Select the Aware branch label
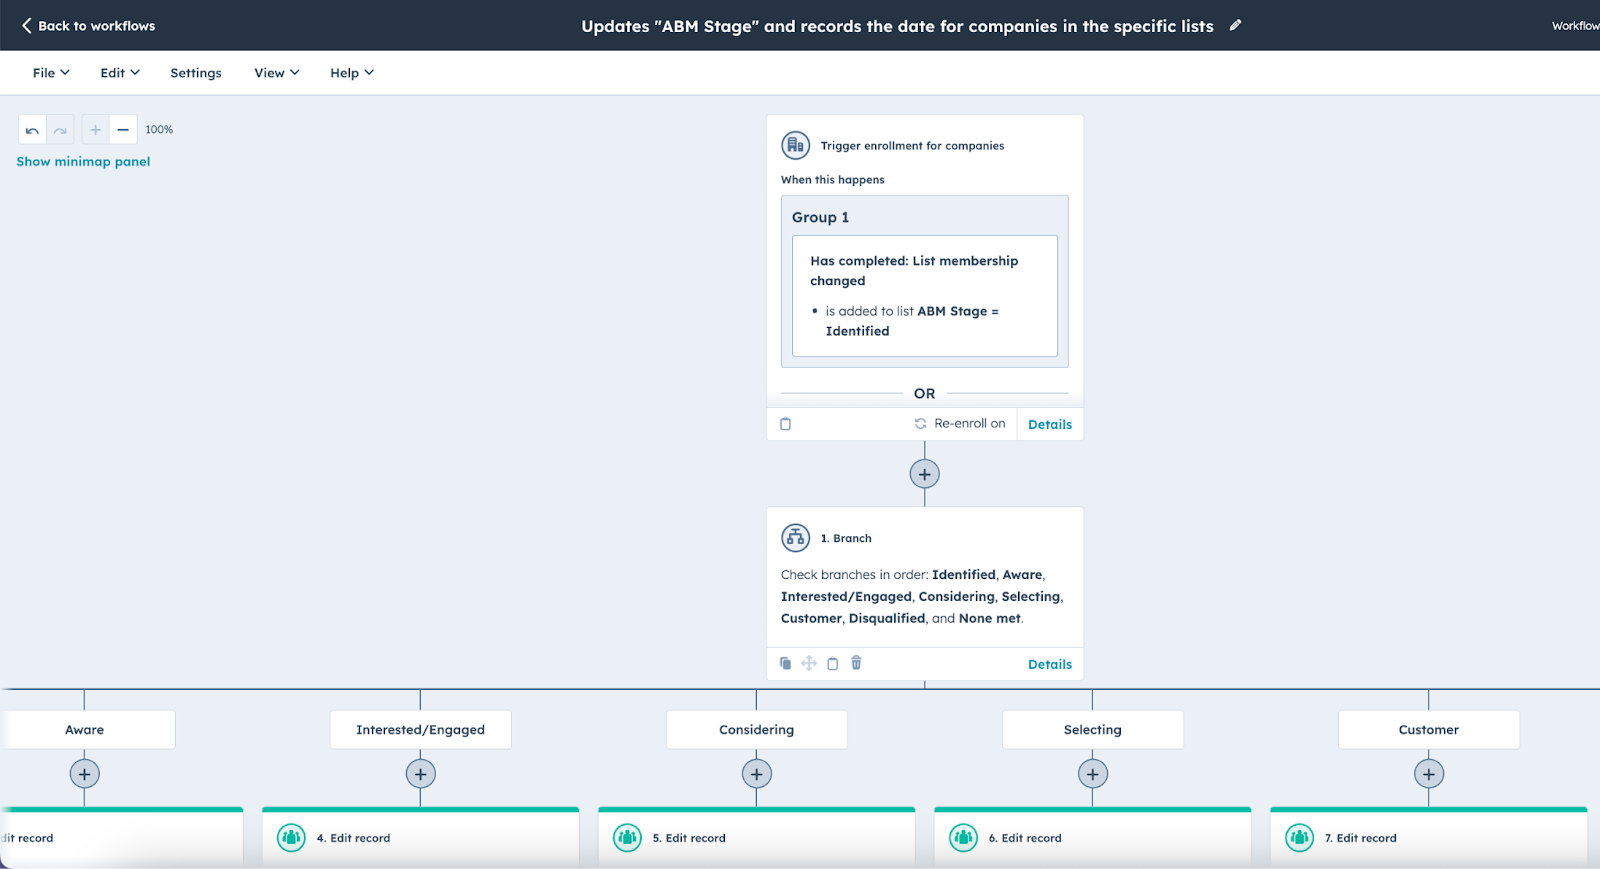Viewport: 1600px width, 869px height. pyautogui.click(x=88, y=730)
